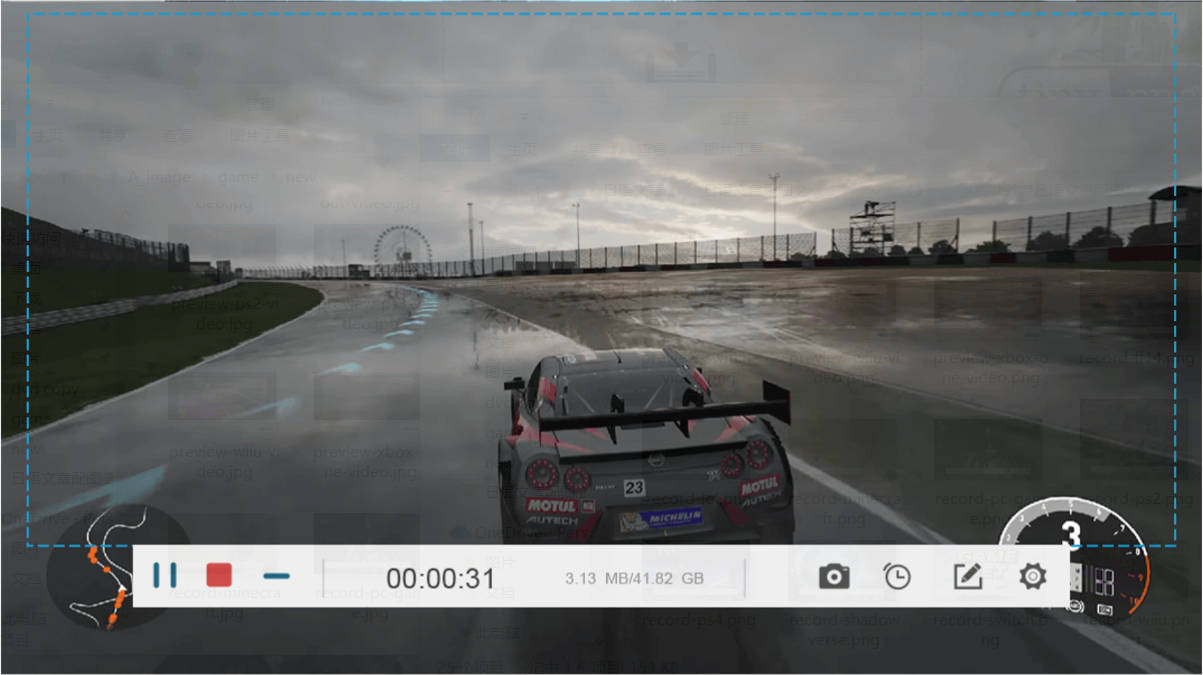Minimize the recording toolbar with the dash icon
The image size is (1203, 675).
coord(277,576)
